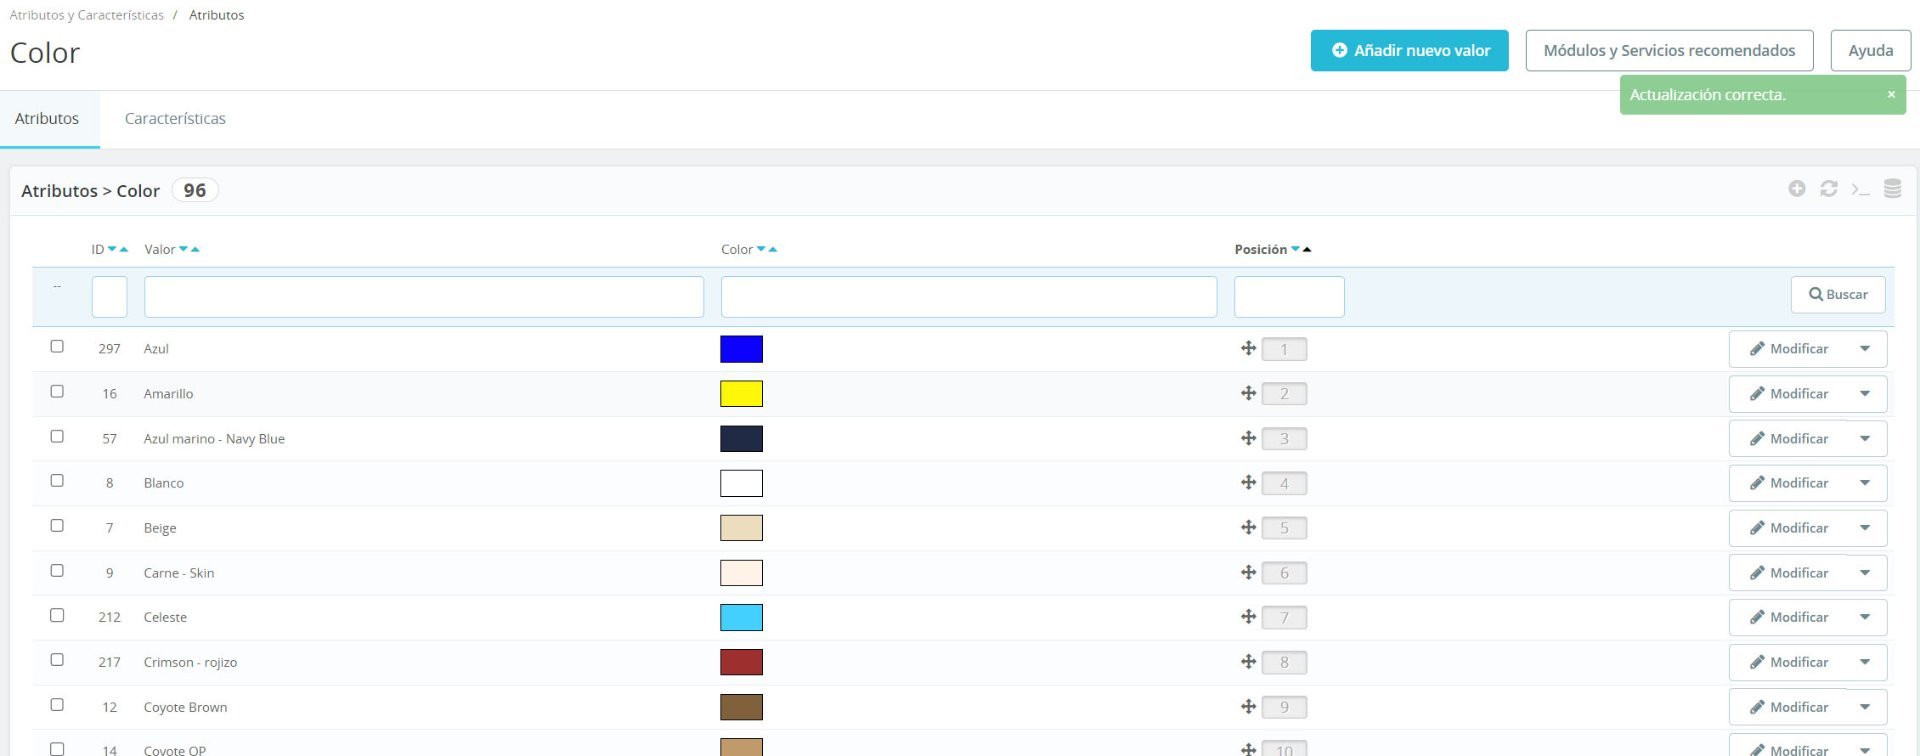Check the box for Azul row

click(57, 346)
